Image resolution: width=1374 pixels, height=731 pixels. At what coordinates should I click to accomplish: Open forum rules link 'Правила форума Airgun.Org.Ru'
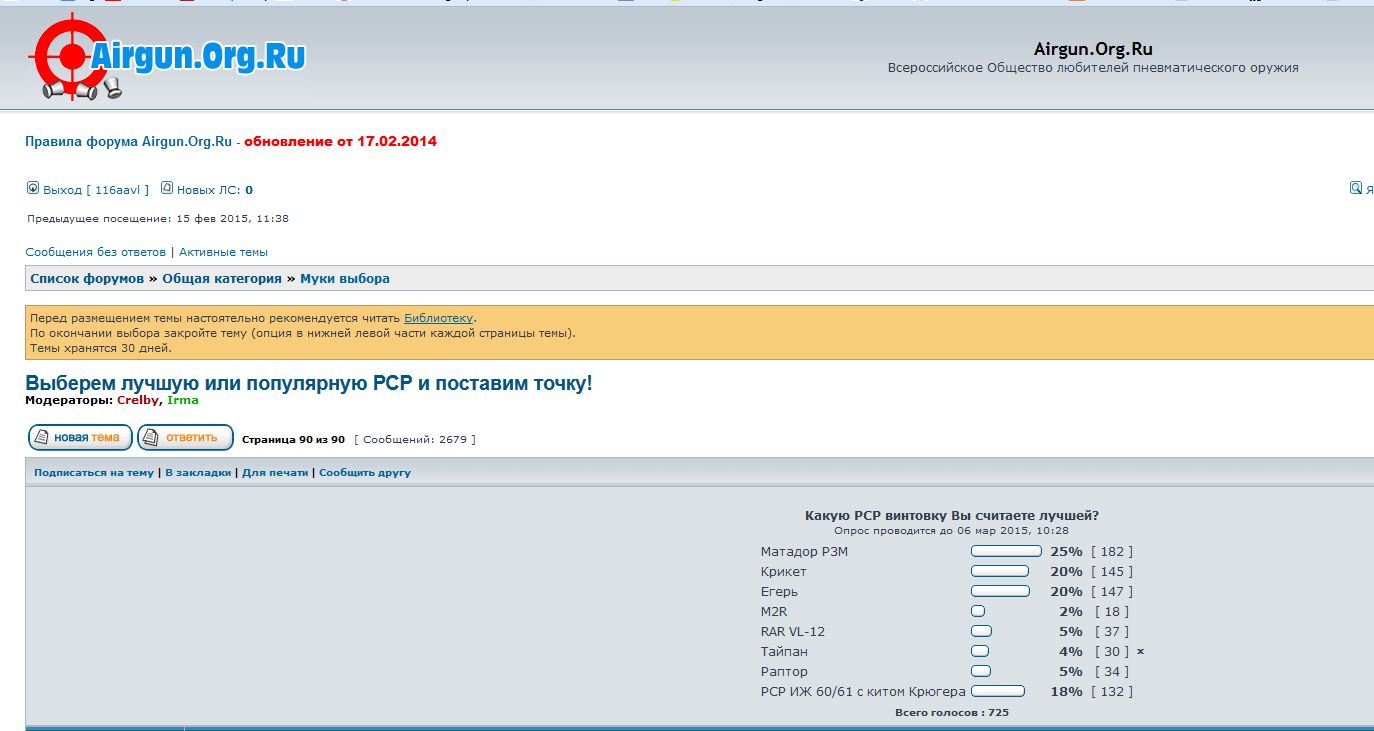click(x=128, y=141)
